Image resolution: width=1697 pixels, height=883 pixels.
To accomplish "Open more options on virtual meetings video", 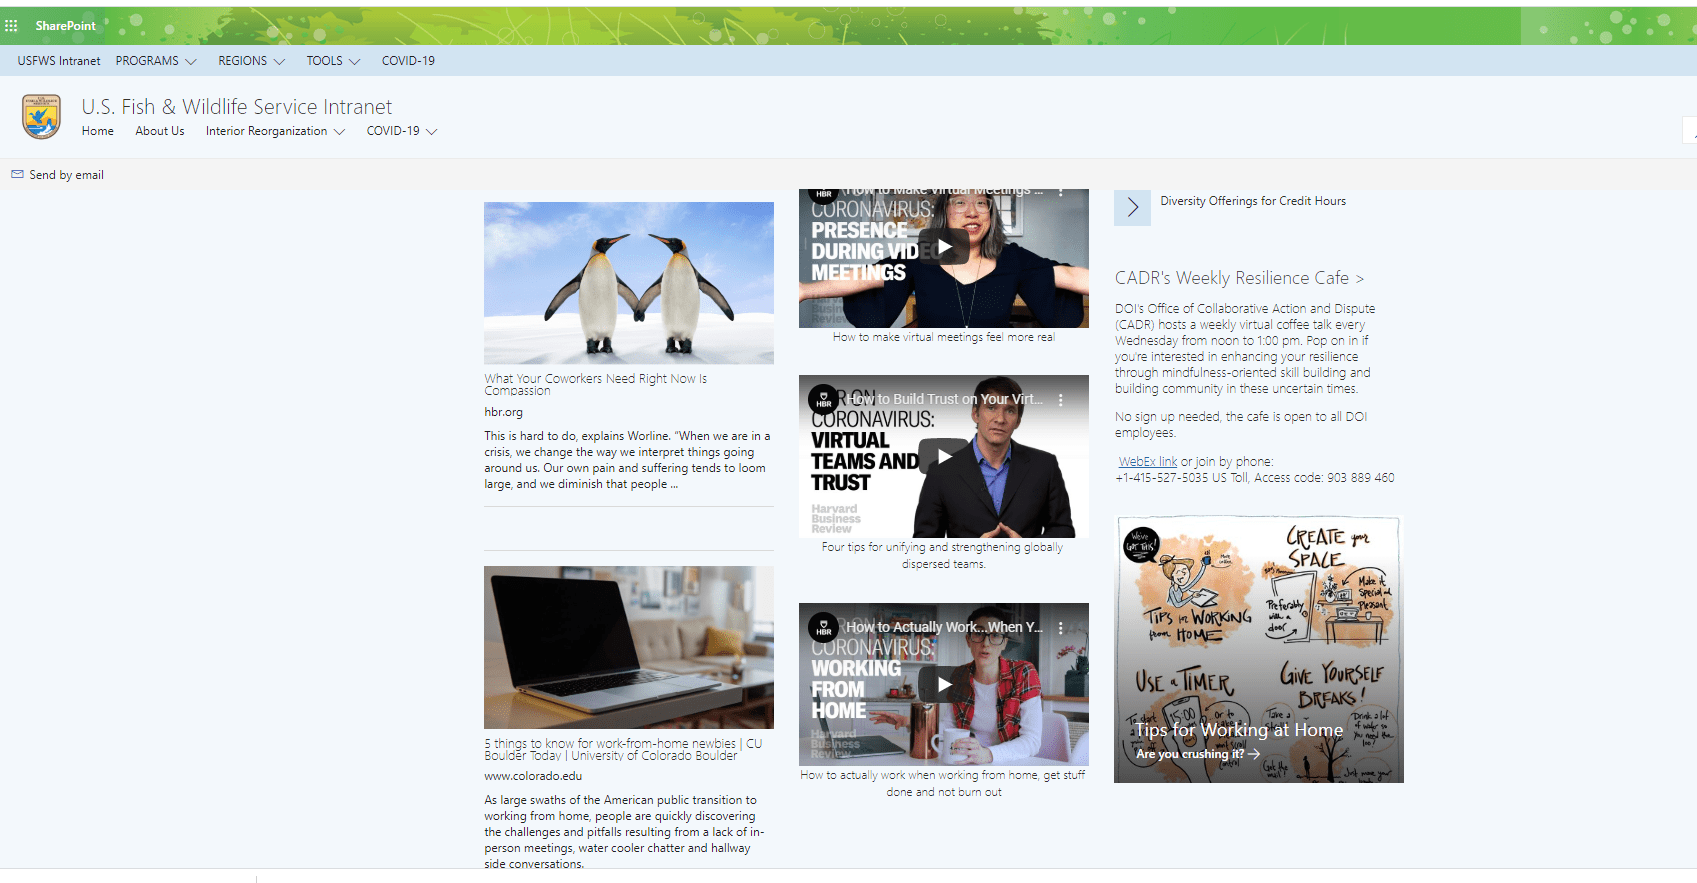I will click(x=1061, y=190).
